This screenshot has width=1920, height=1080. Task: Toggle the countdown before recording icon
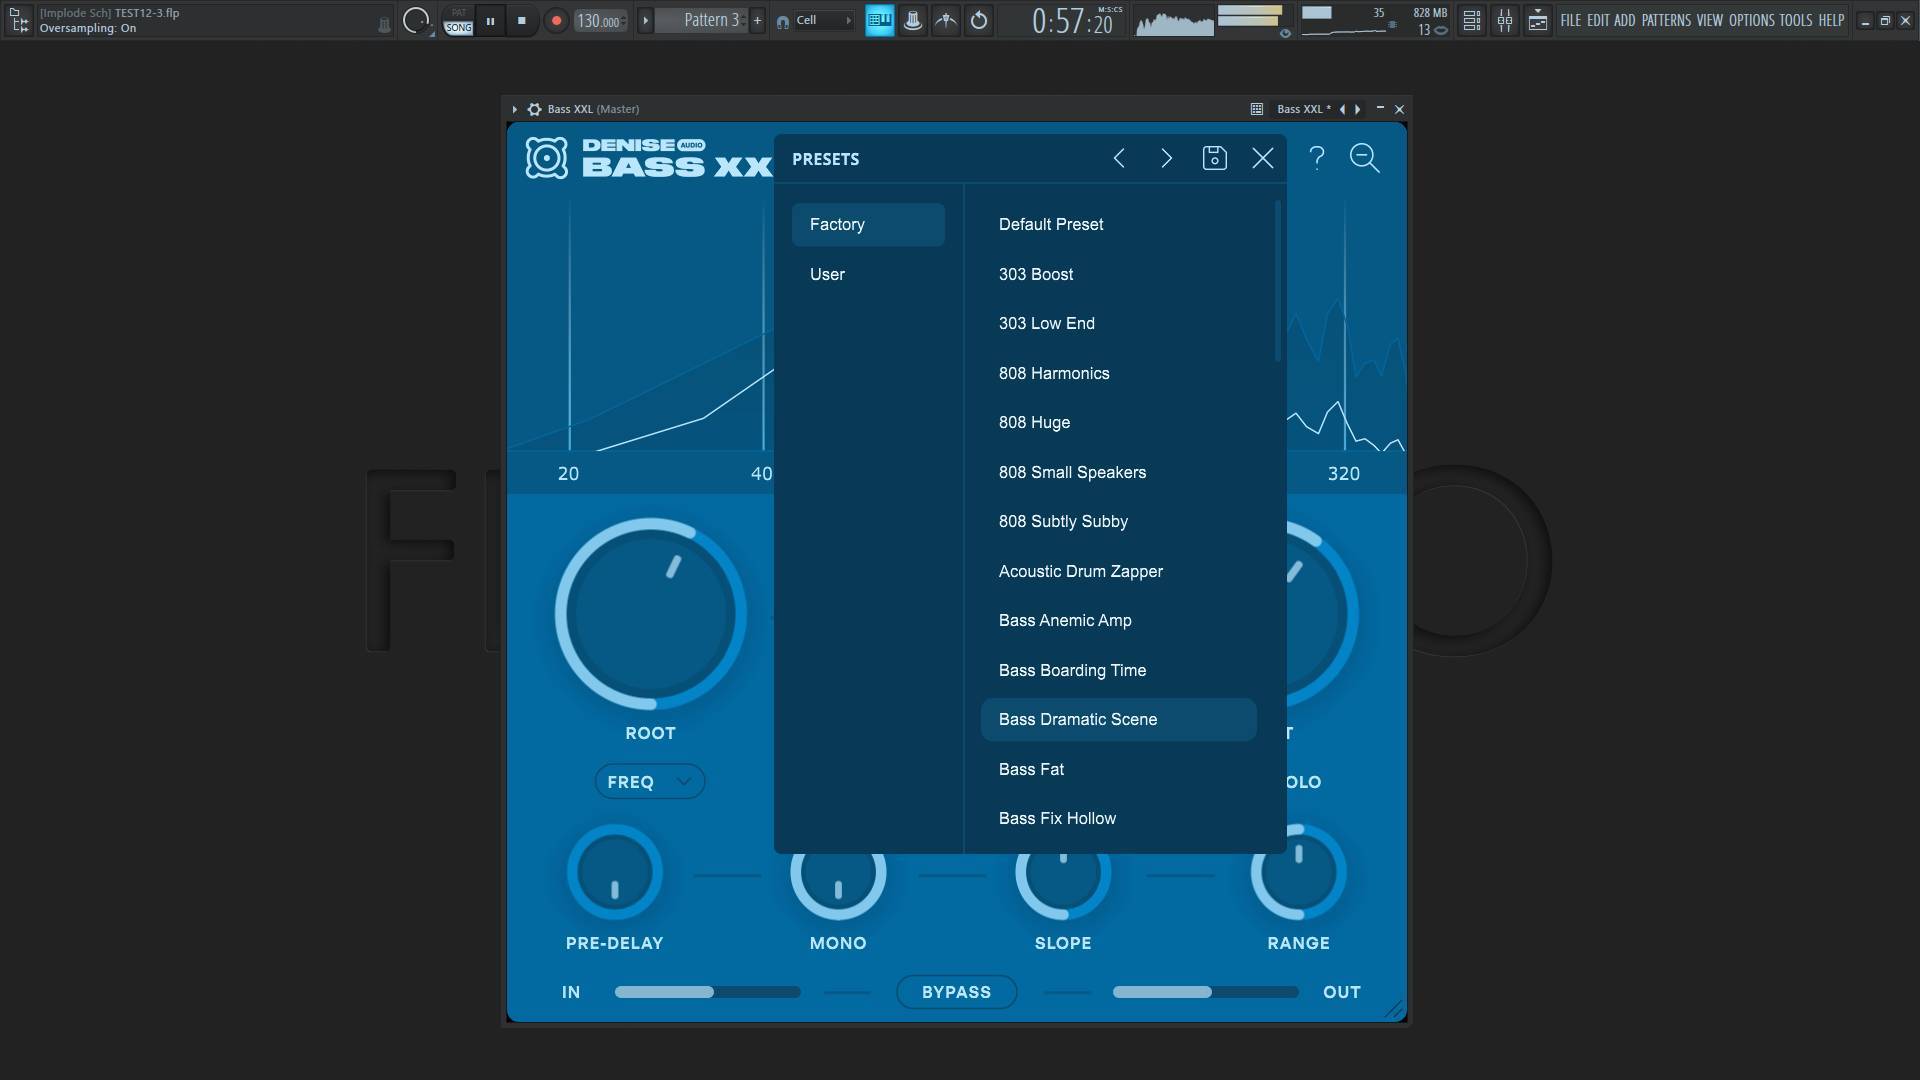coord(979,20)
